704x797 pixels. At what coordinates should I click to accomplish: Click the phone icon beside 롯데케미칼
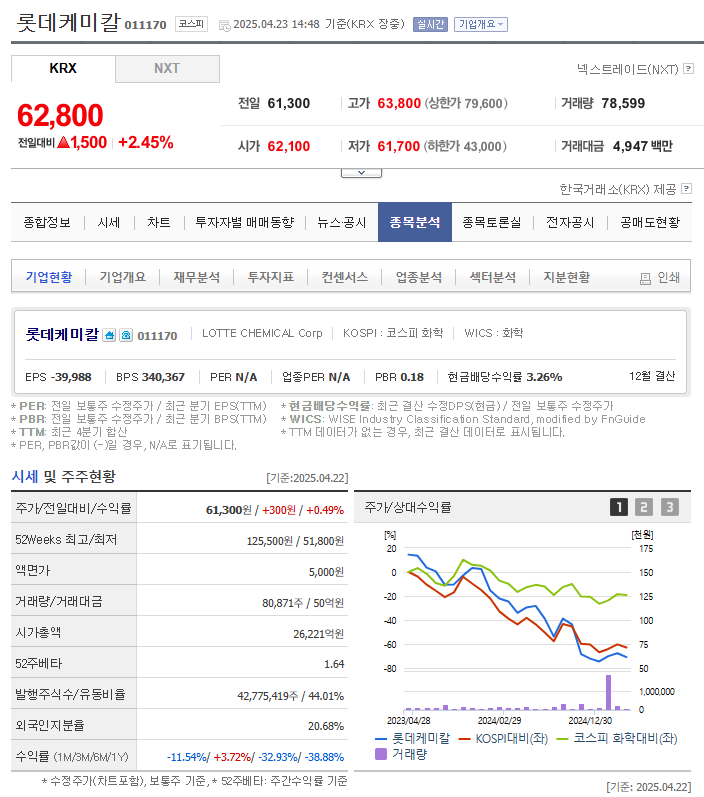[x=126, y=335]
